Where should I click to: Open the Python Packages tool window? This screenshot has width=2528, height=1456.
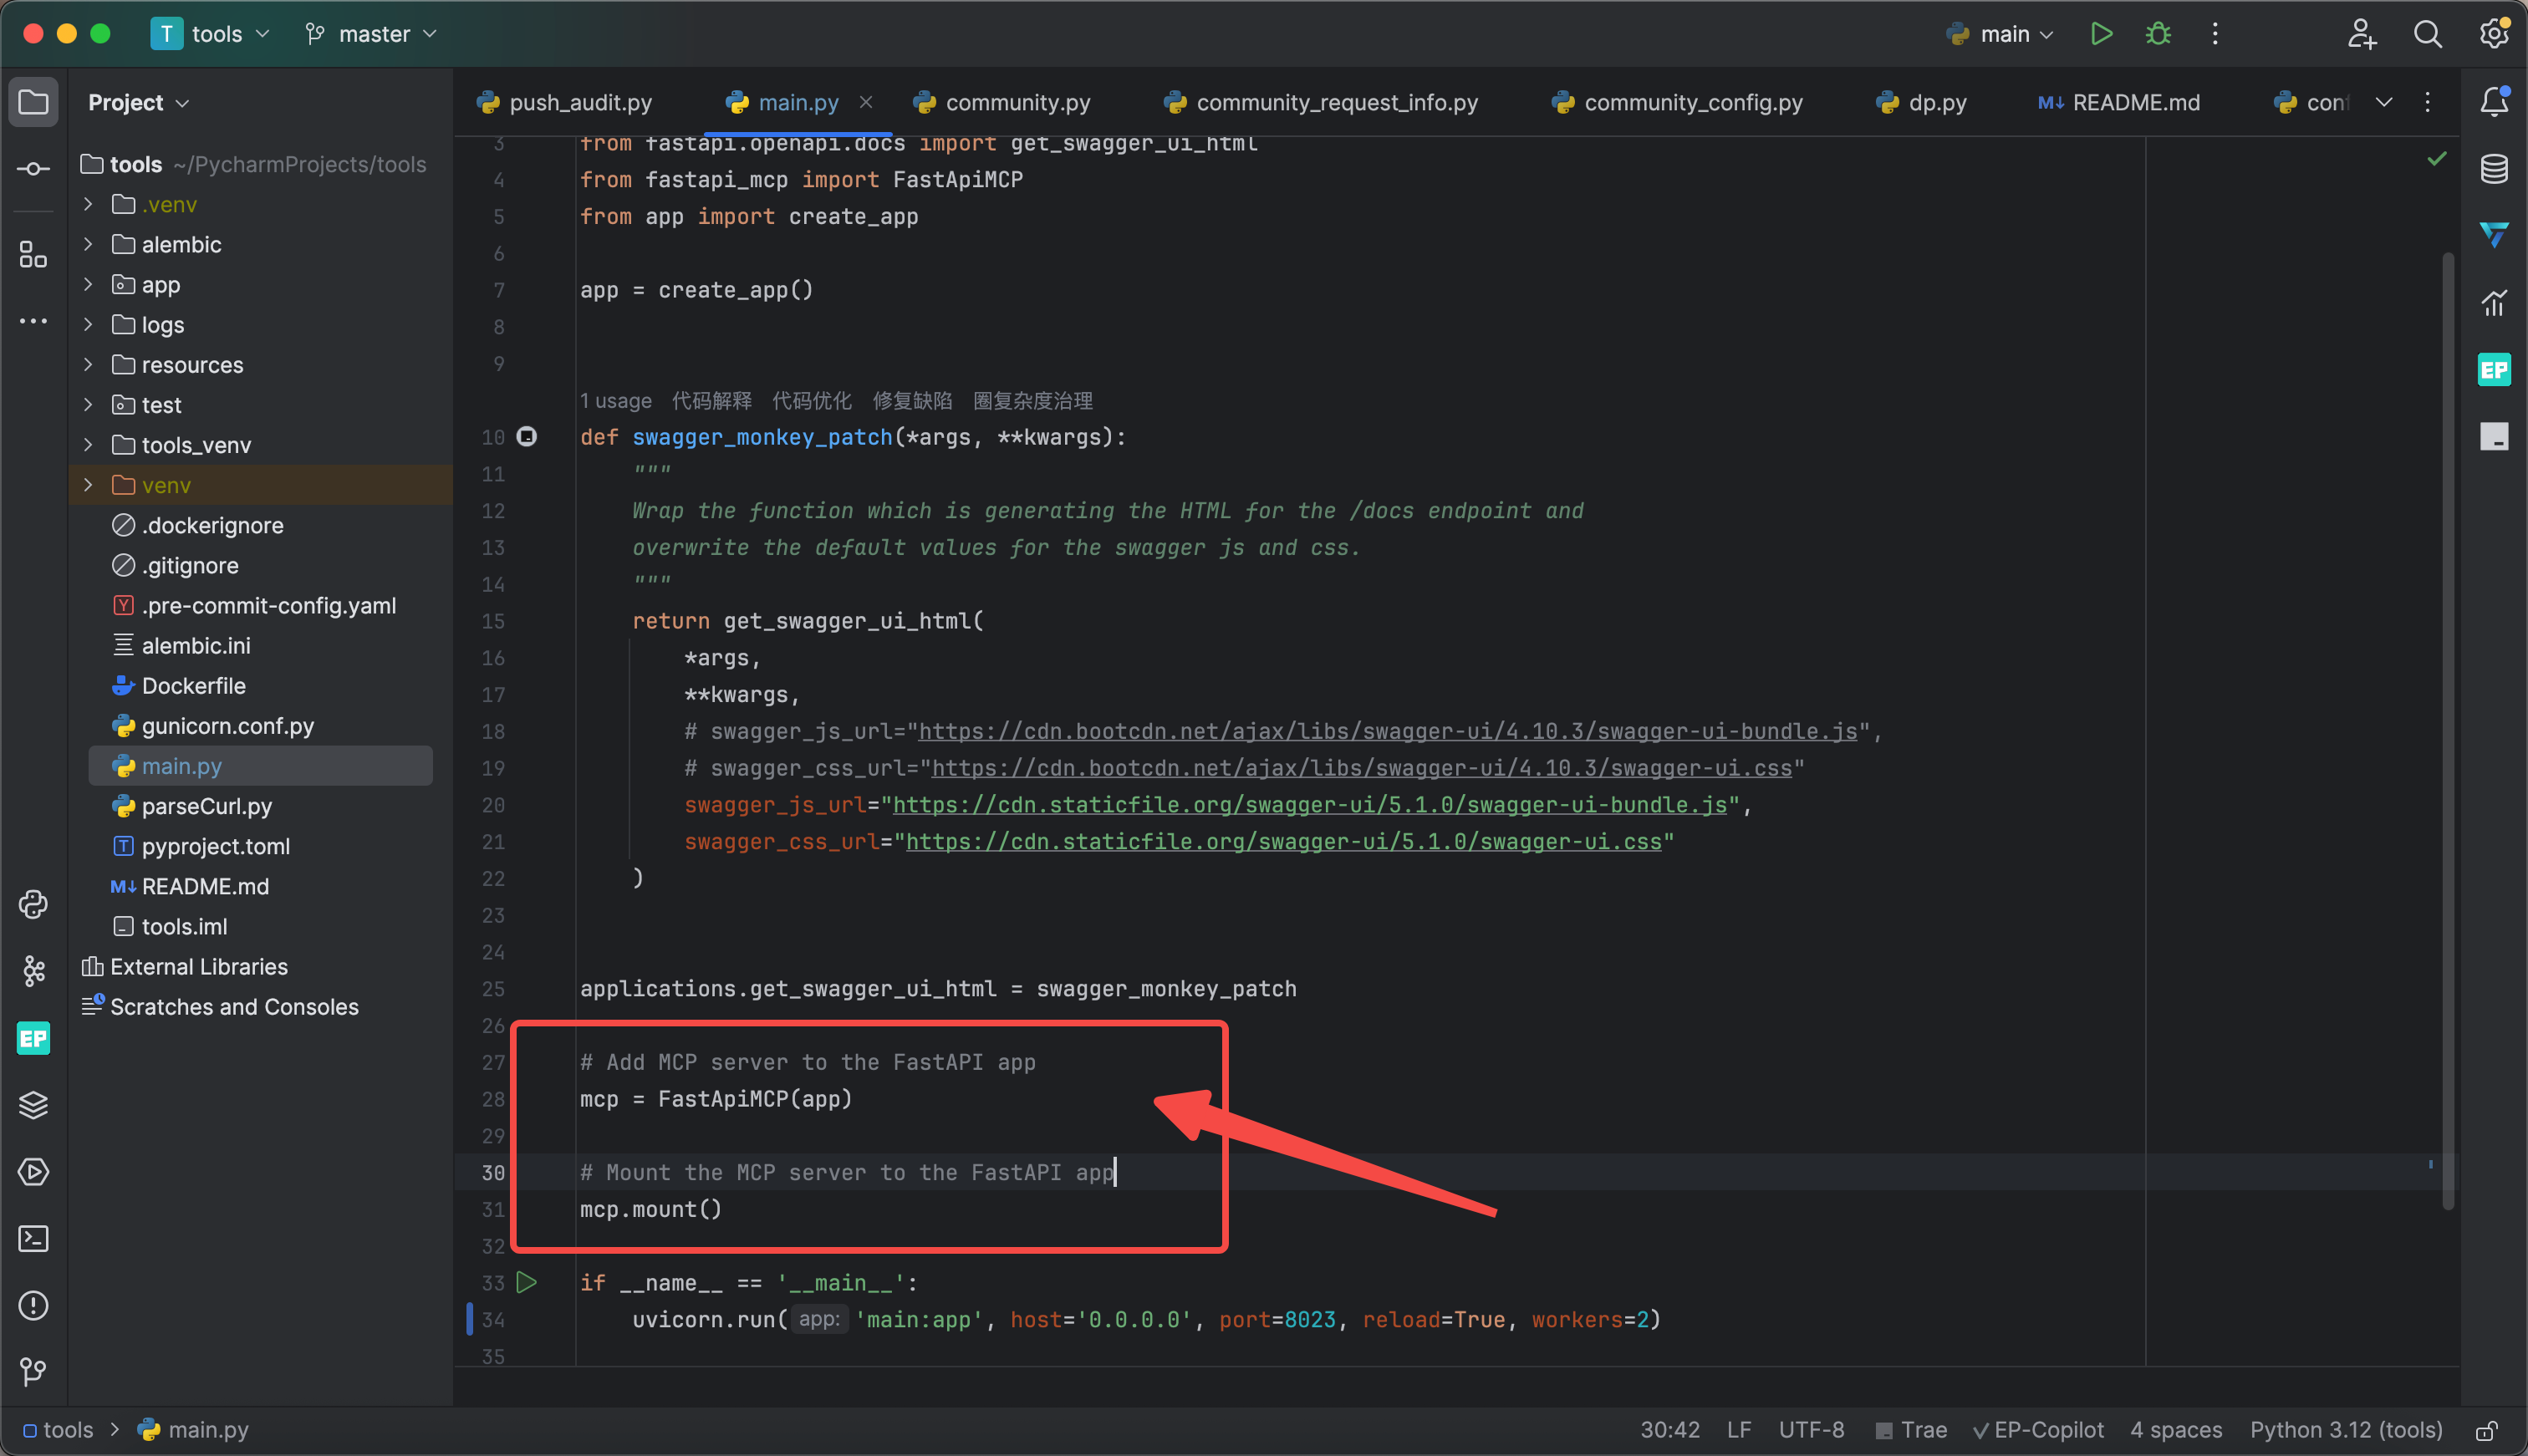point(33,1105)
